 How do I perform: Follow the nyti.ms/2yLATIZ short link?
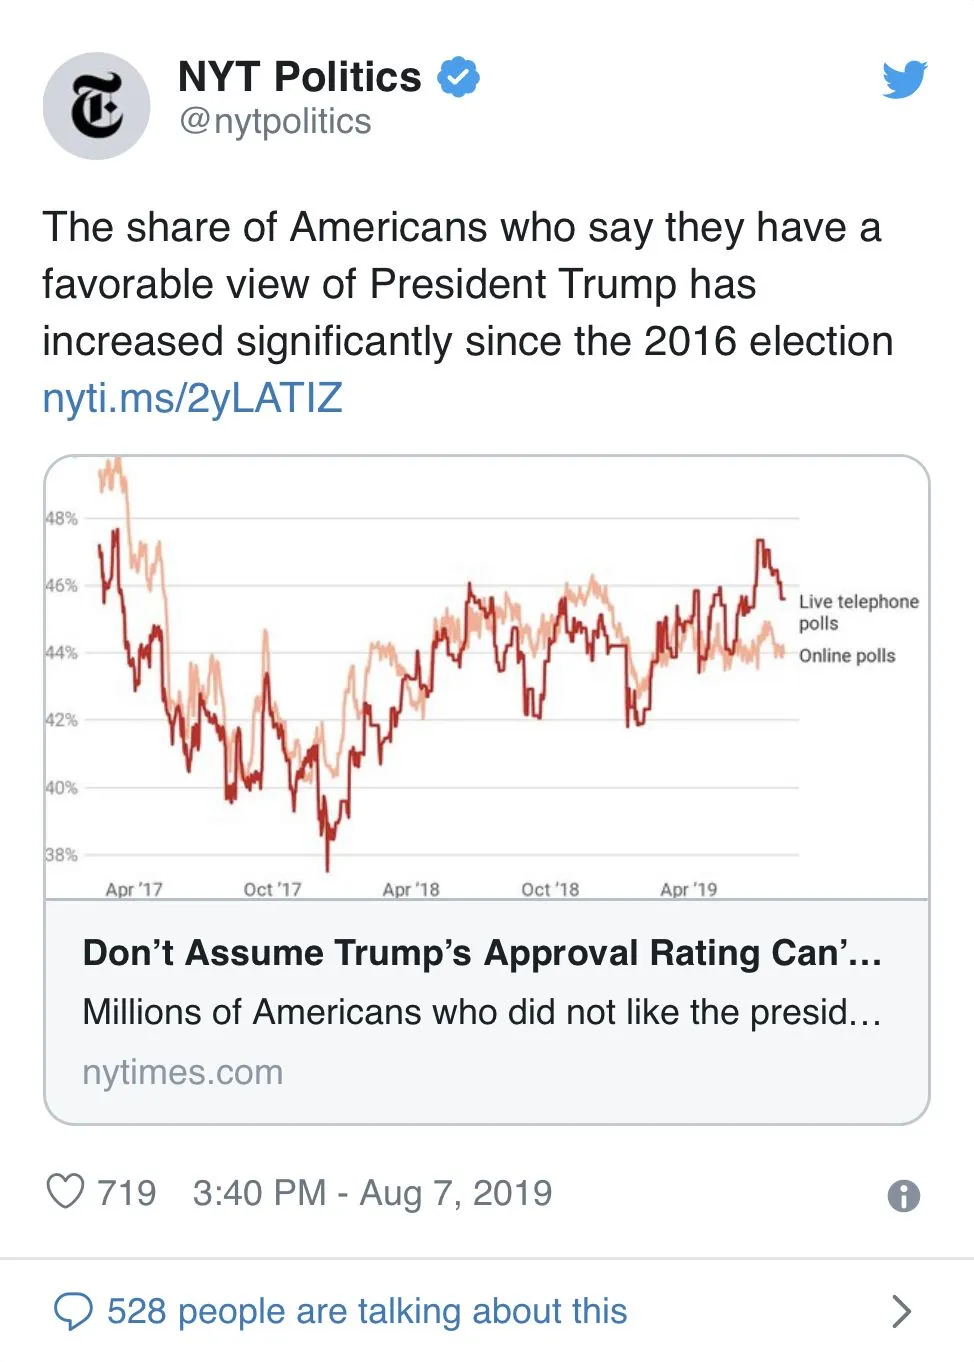click(192, 398)
